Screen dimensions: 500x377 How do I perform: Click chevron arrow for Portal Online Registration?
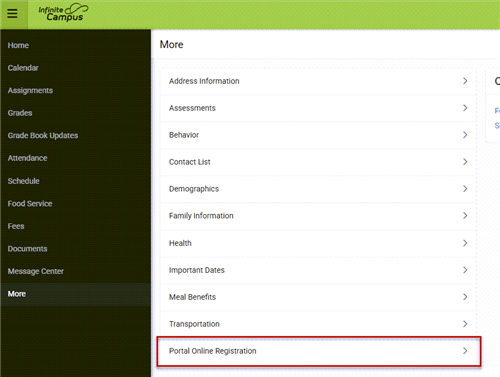[465, 351]
